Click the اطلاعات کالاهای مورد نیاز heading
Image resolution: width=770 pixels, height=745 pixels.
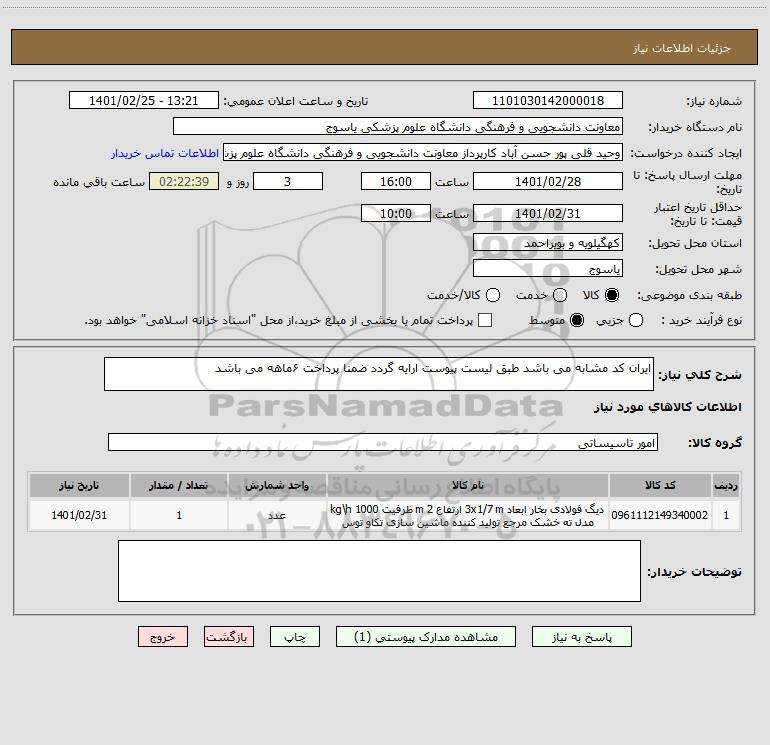click(x=667, y=407)
